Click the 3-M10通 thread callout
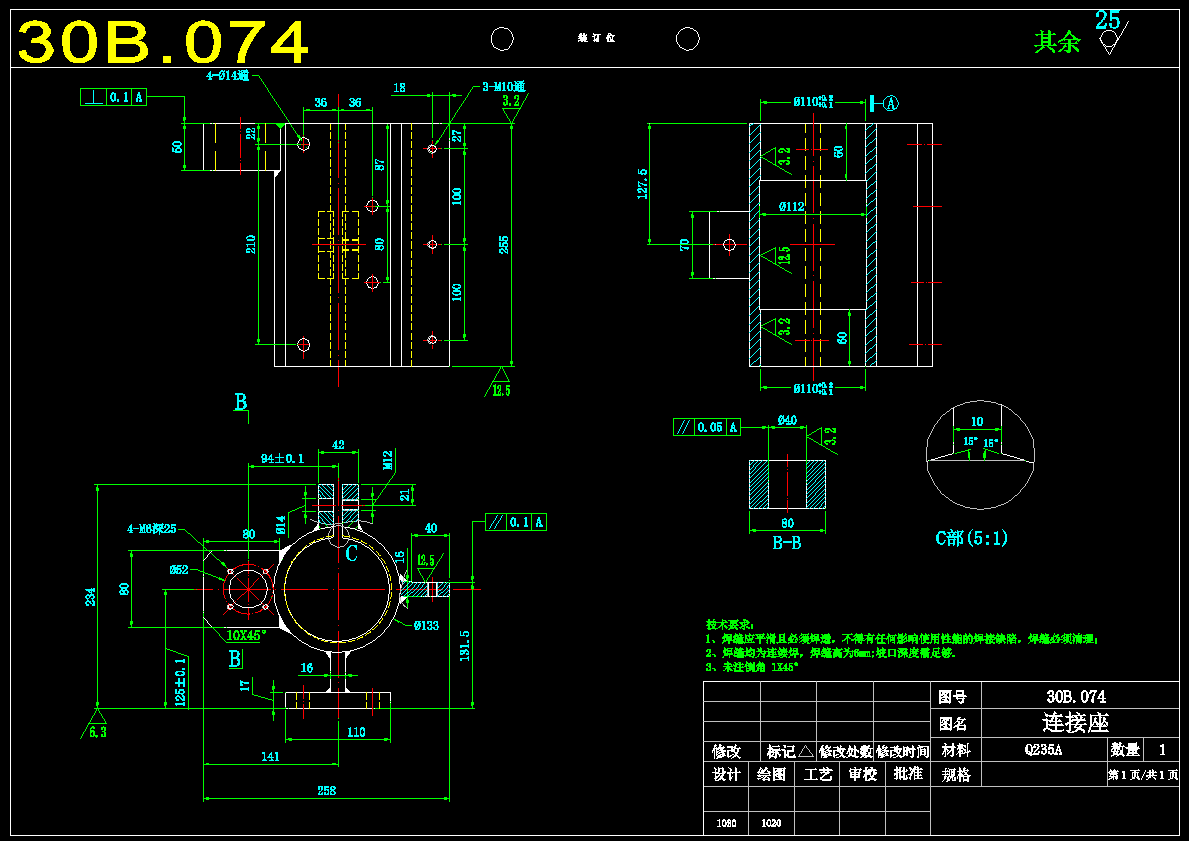The width and height of the screenshot is (1189, 841). click(x=504, y=87)
